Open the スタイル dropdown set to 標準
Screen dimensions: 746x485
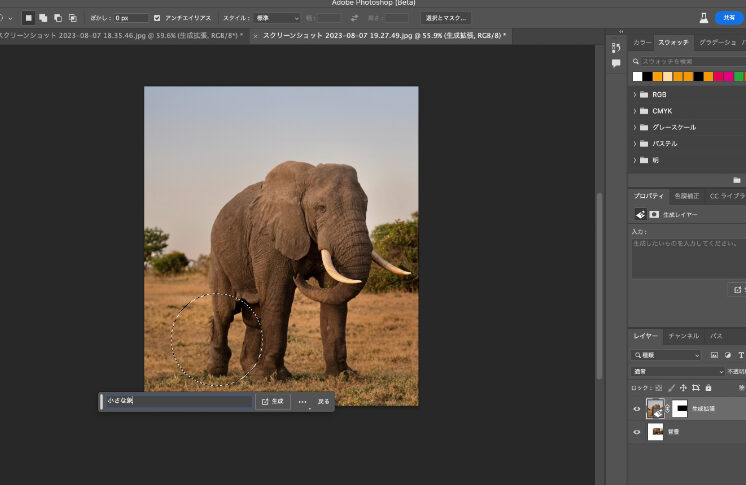[277, 18]
